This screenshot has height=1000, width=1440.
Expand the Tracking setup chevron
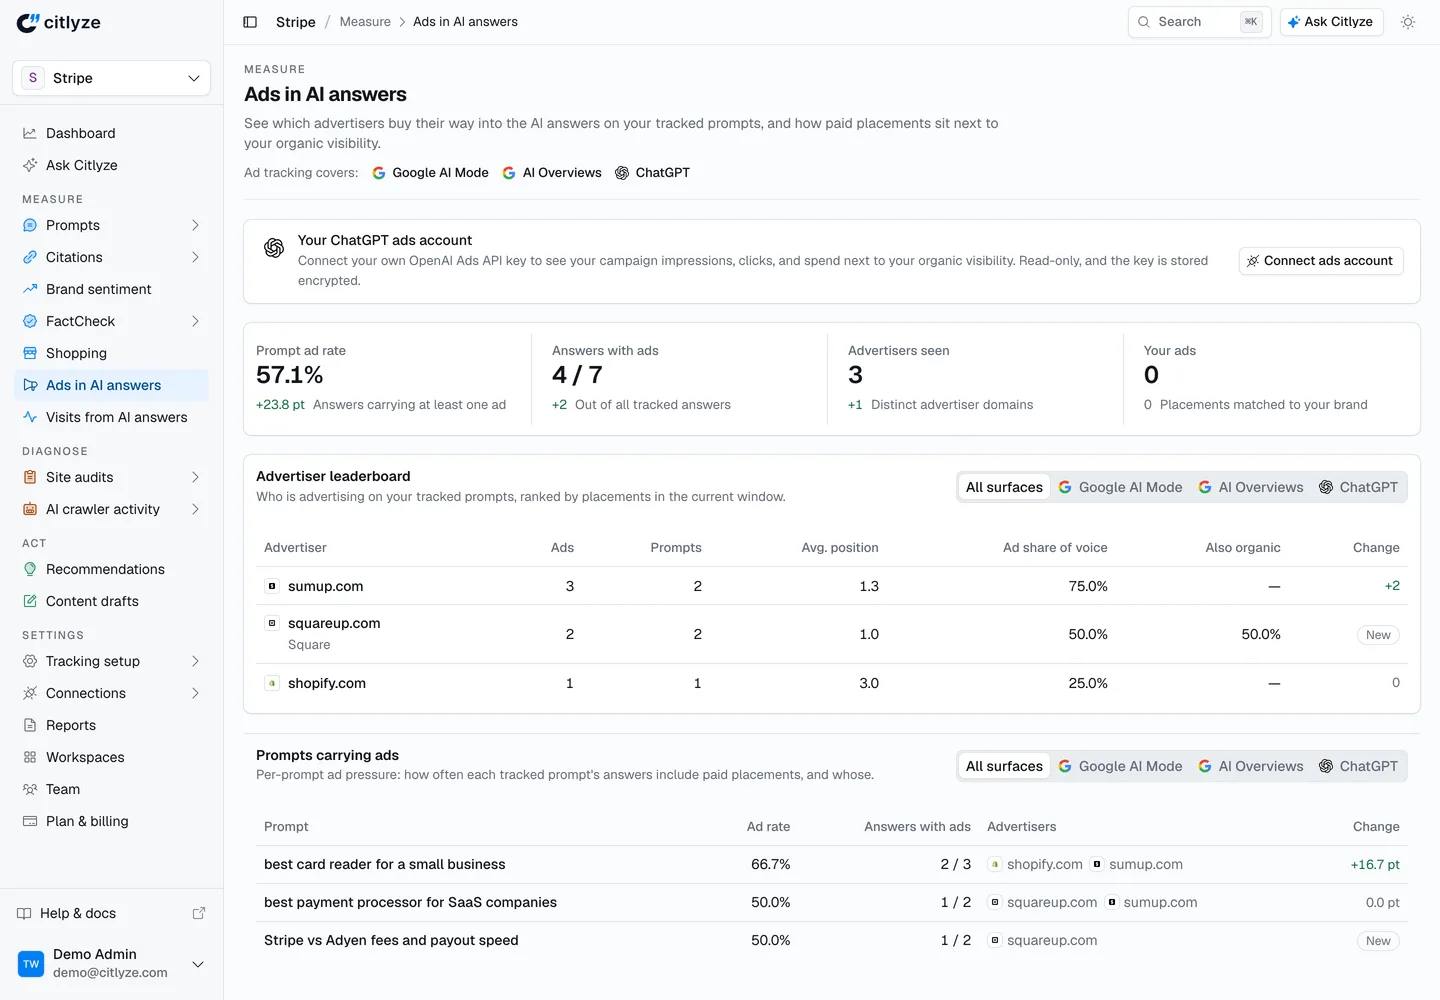(x=195, y=661)
